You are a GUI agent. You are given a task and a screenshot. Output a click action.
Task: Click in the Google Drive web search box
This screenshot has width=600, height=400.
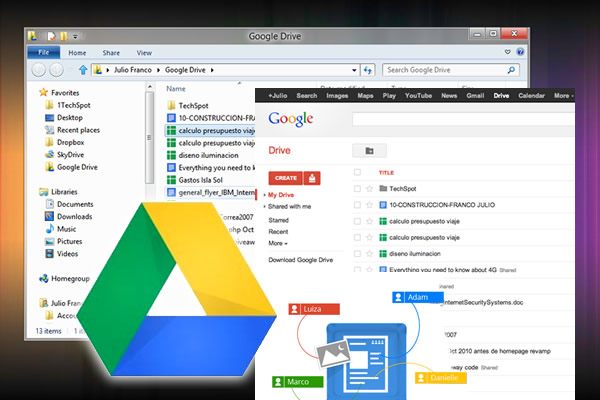coord(463,119)
